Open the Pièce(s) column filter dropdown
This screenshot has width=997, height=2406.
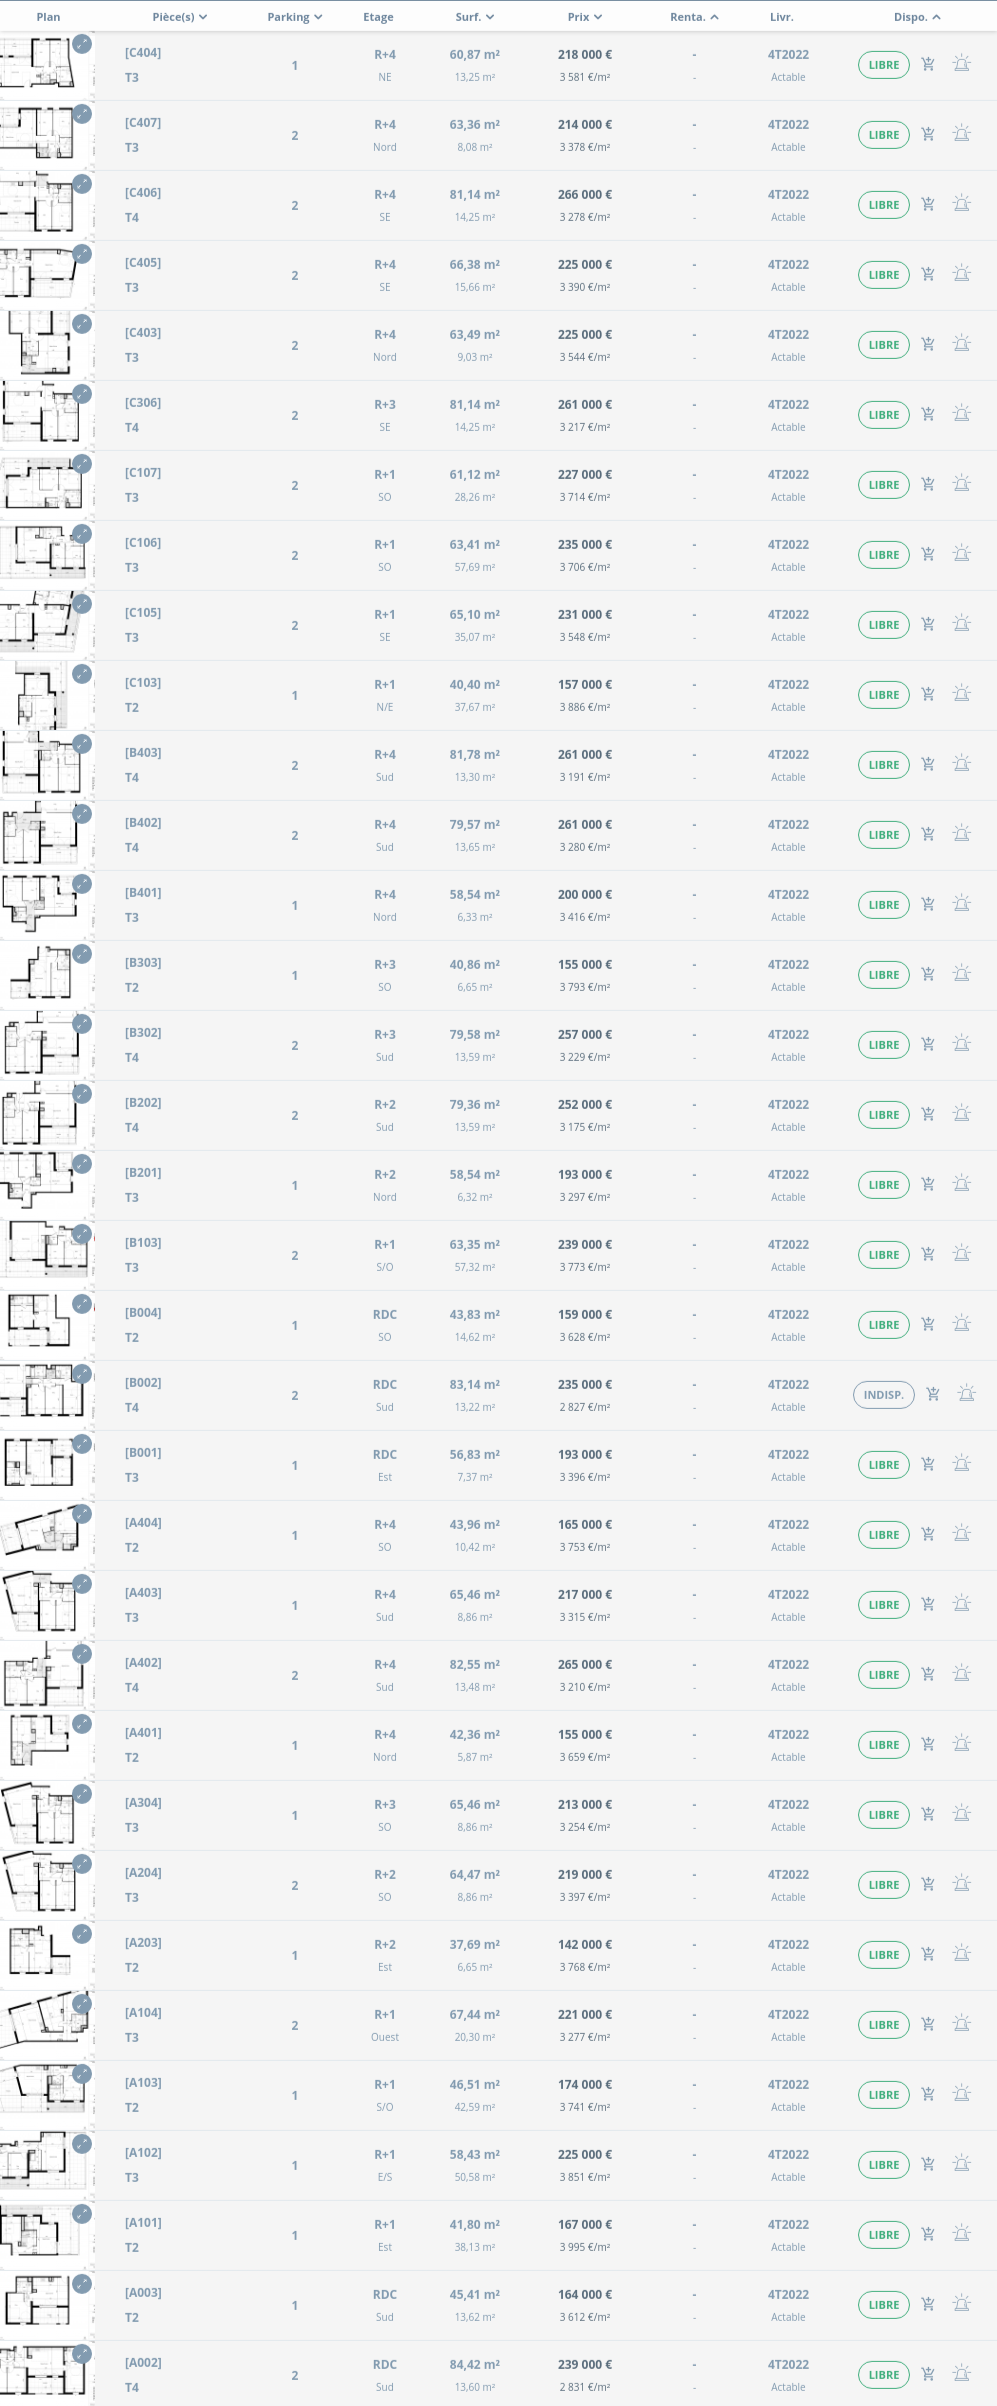[180, 17]
